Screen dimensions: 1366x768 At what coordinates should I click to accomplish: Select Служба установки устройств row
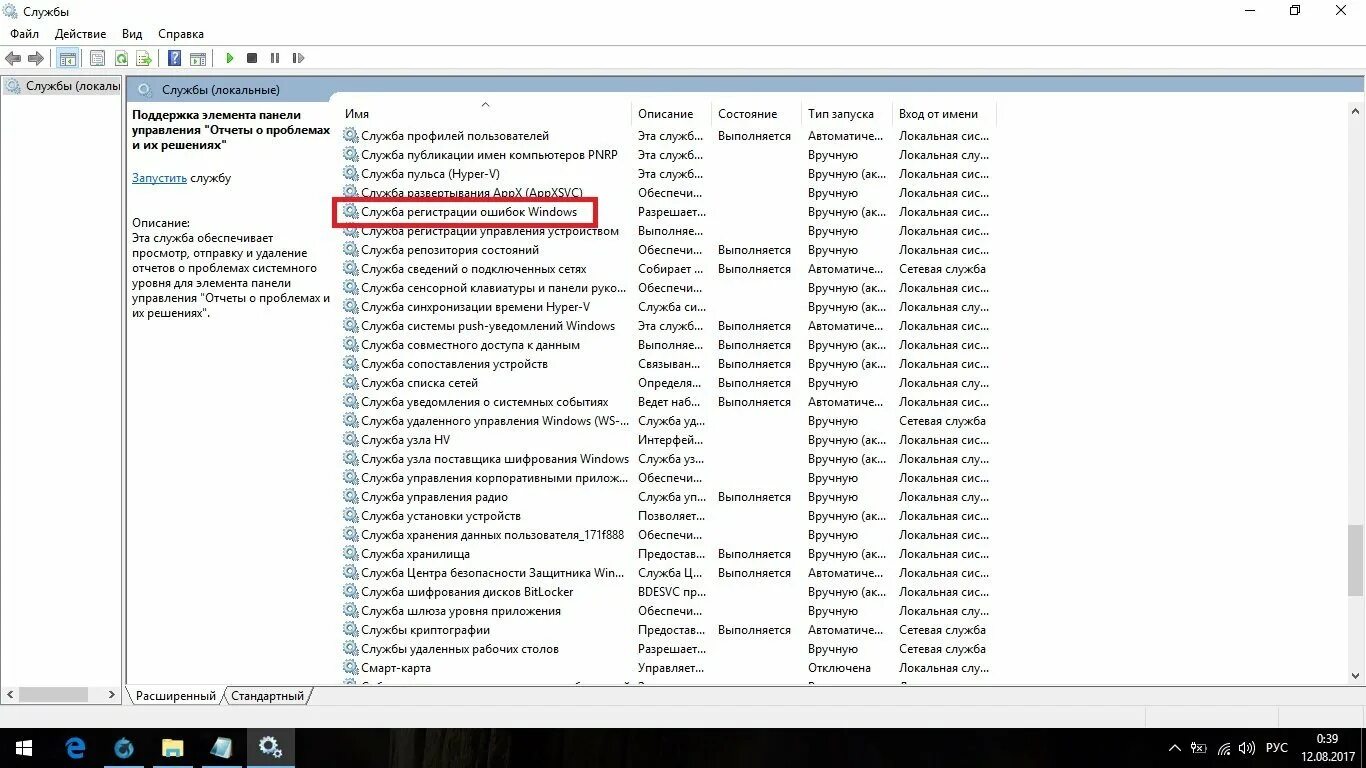tap(668, 516)
